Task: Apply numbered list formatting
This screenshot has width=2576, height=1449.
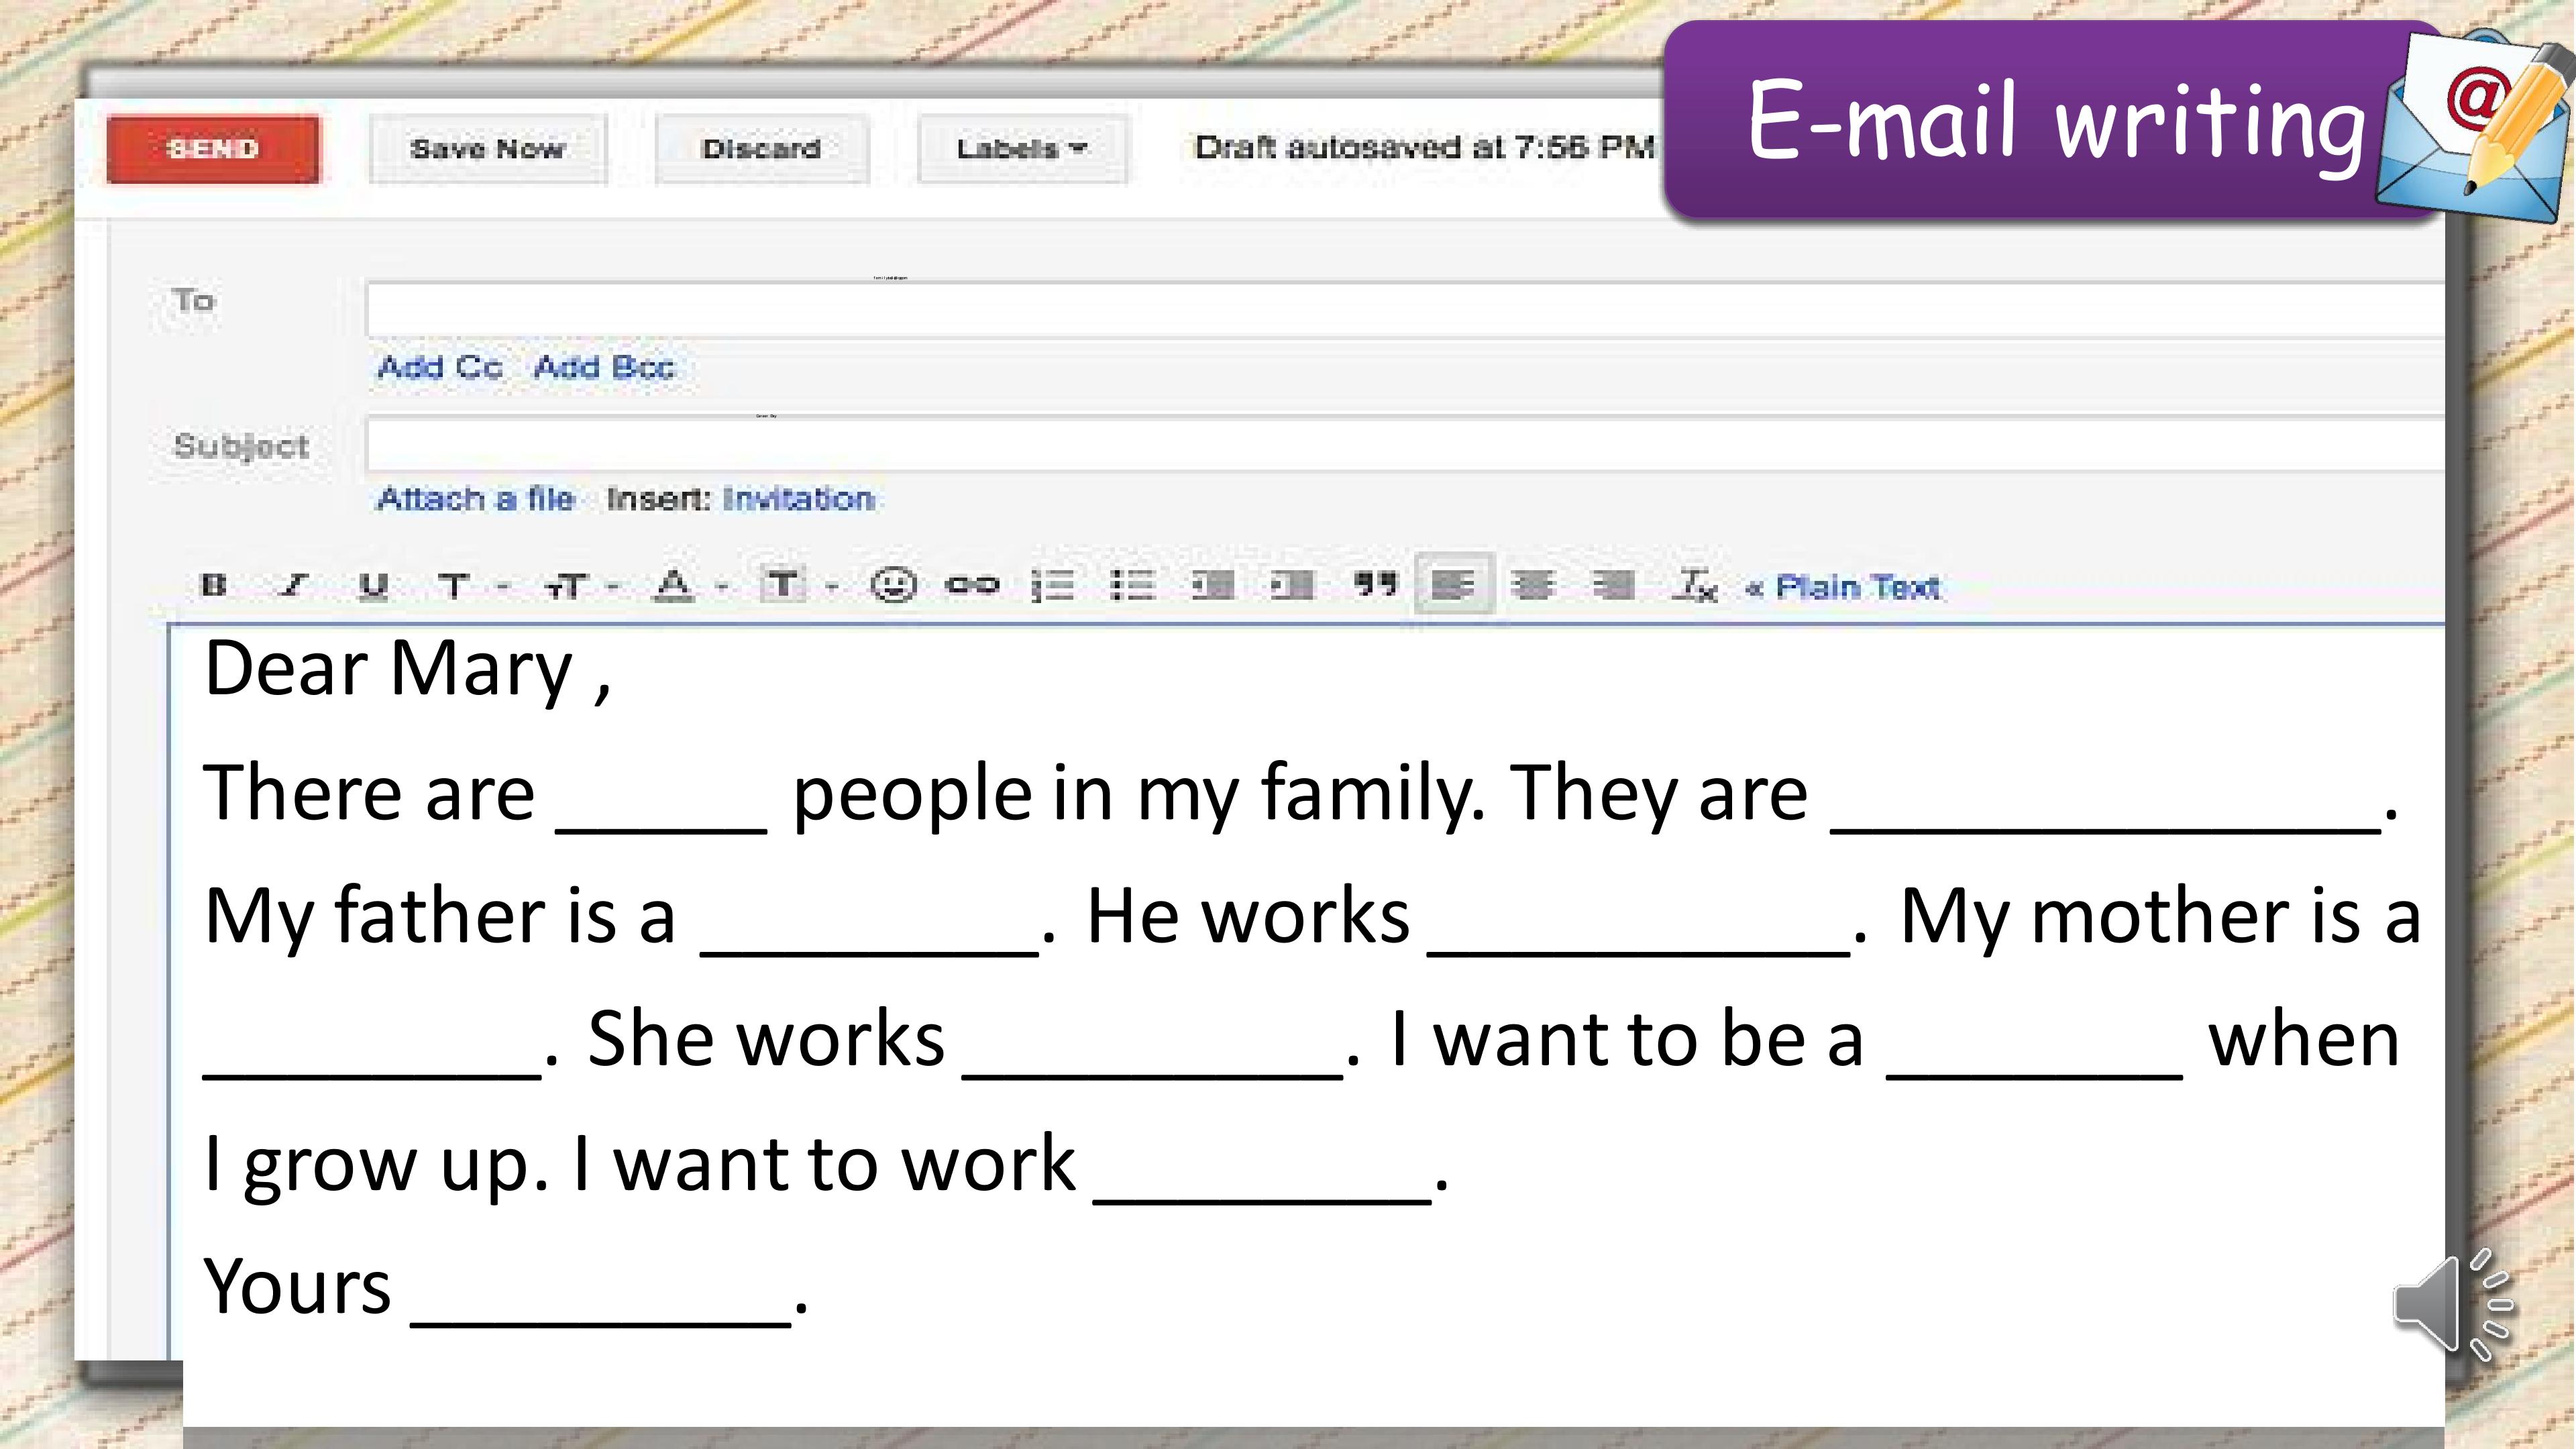Action: (x=1052, y=585)
